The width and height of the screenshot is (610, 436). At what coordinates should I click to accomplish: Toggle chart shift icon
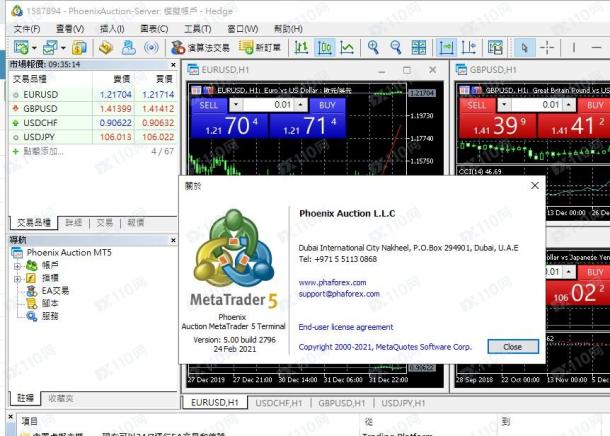[468, 47]
